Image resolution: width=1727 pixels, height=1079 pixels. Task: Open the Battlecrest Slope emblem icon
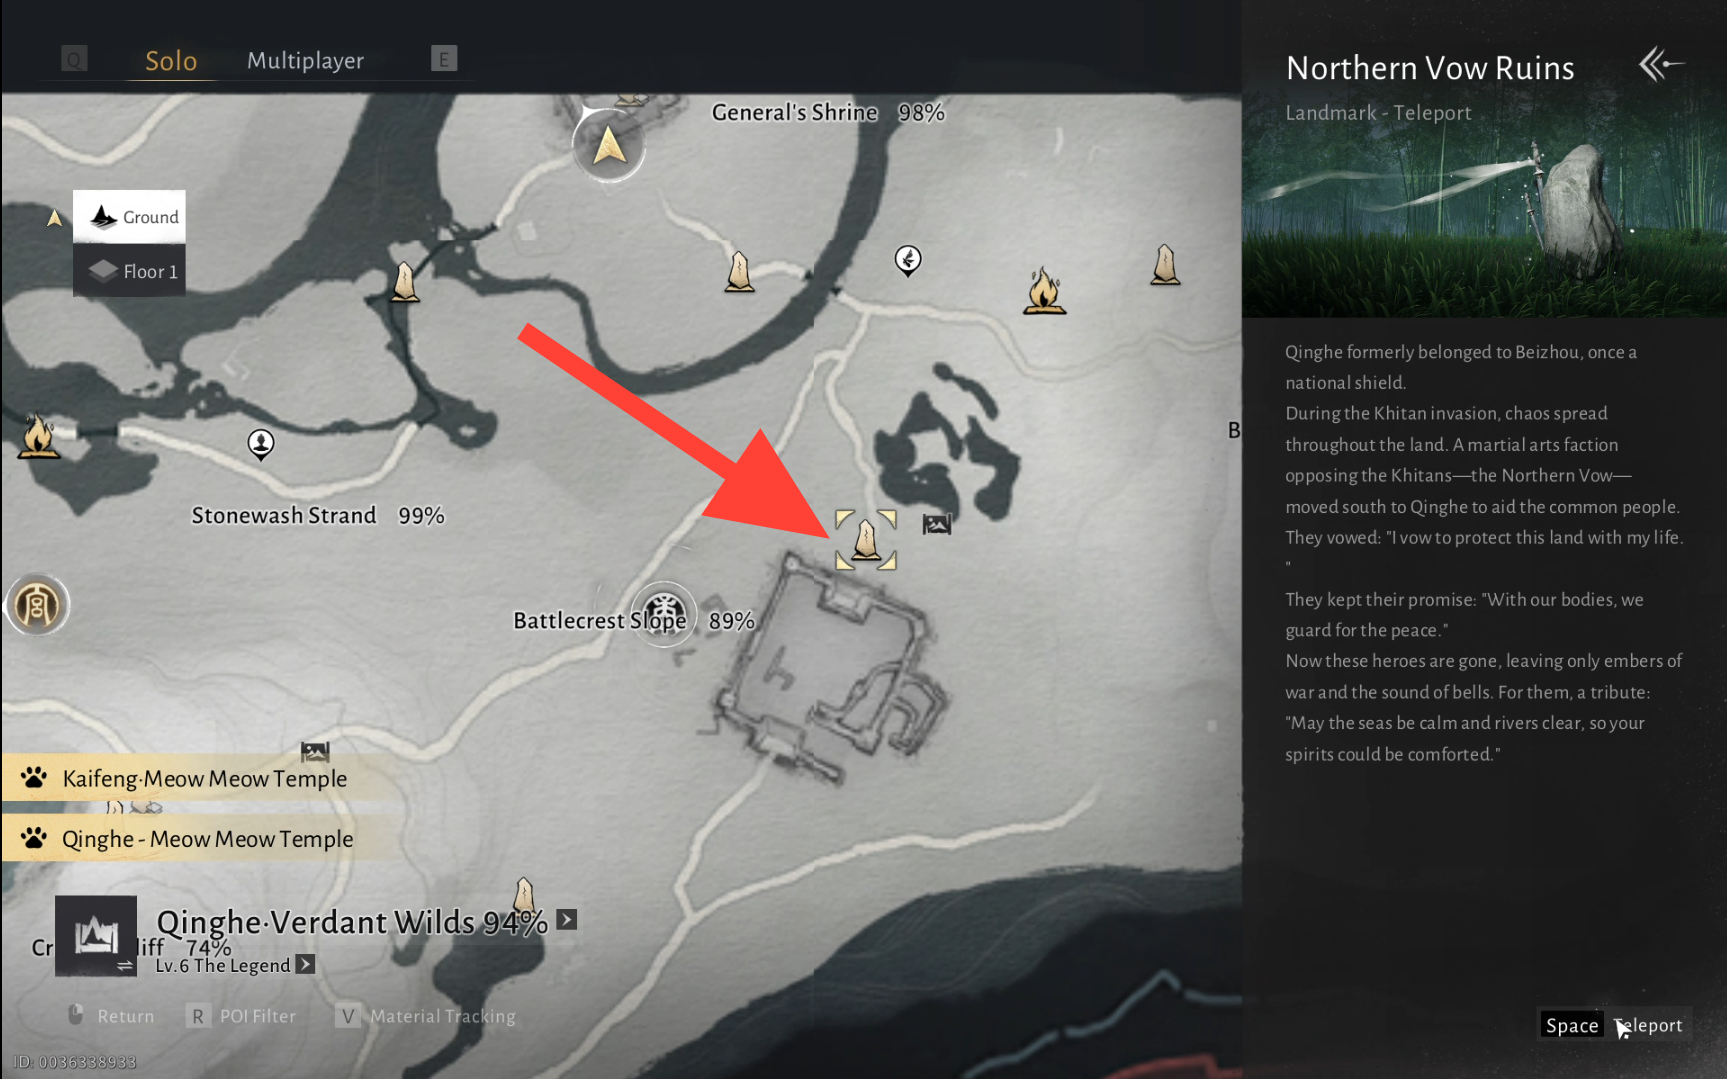pyautogui.click(x=663, y=613)
